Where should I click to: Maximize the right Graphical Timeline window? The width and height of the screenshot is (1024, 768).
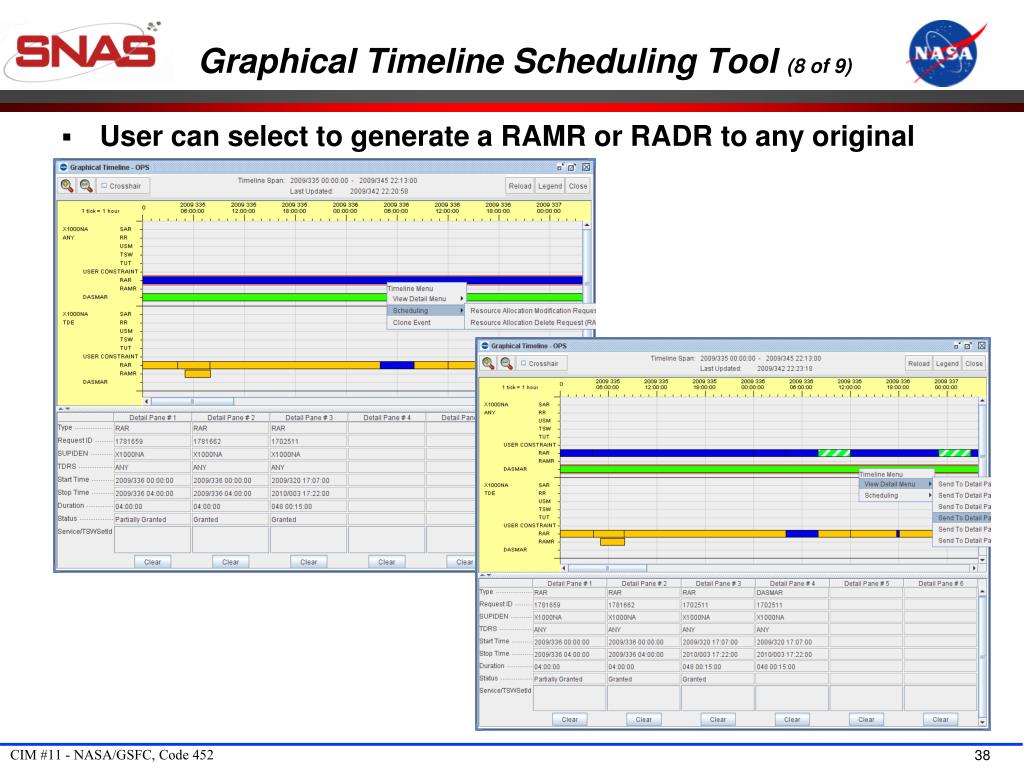click(968, 345)
